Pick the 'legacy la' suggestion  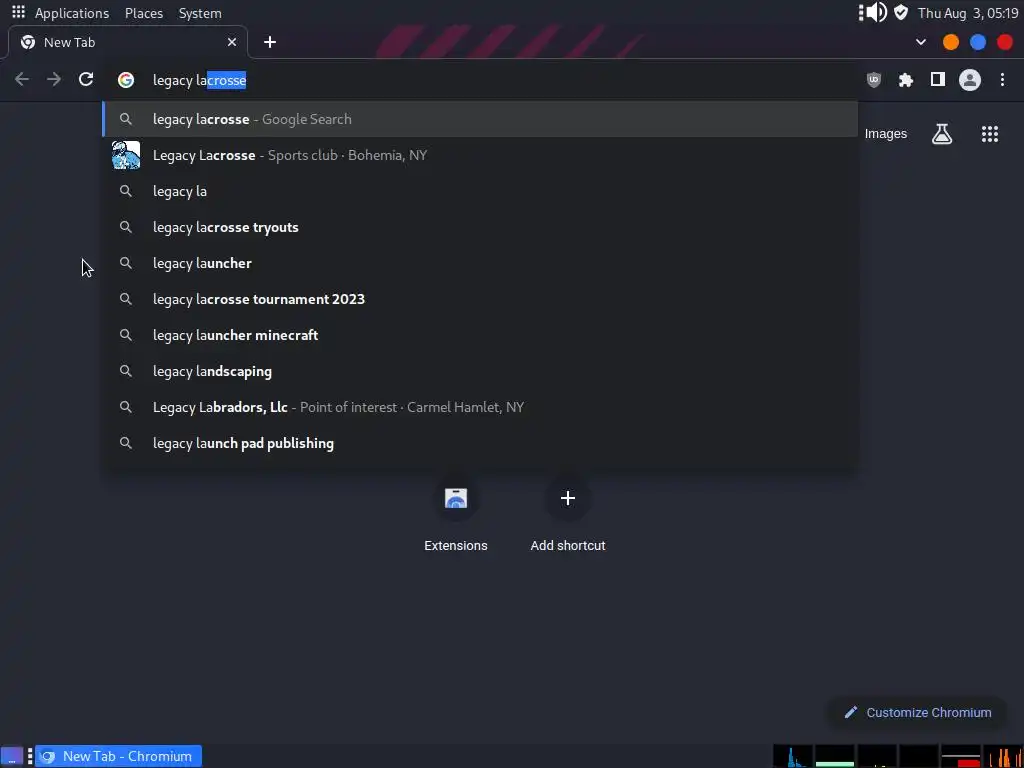(x=480, y=191)
